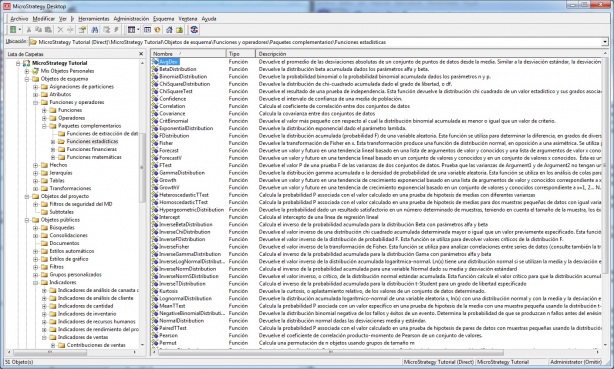Open the Esquema menu

163,19
